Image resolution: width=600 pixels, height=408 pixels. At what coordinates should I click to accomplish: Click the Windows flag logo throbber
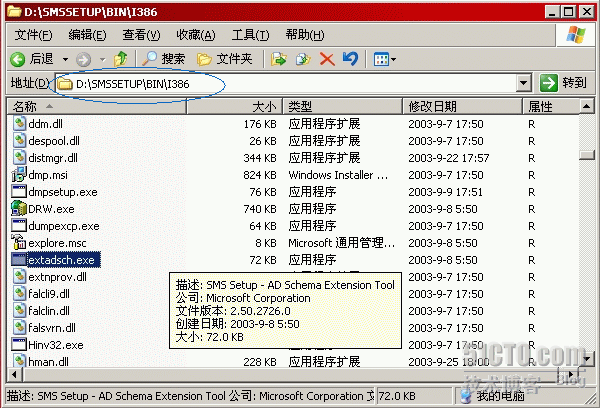[576, 34]
